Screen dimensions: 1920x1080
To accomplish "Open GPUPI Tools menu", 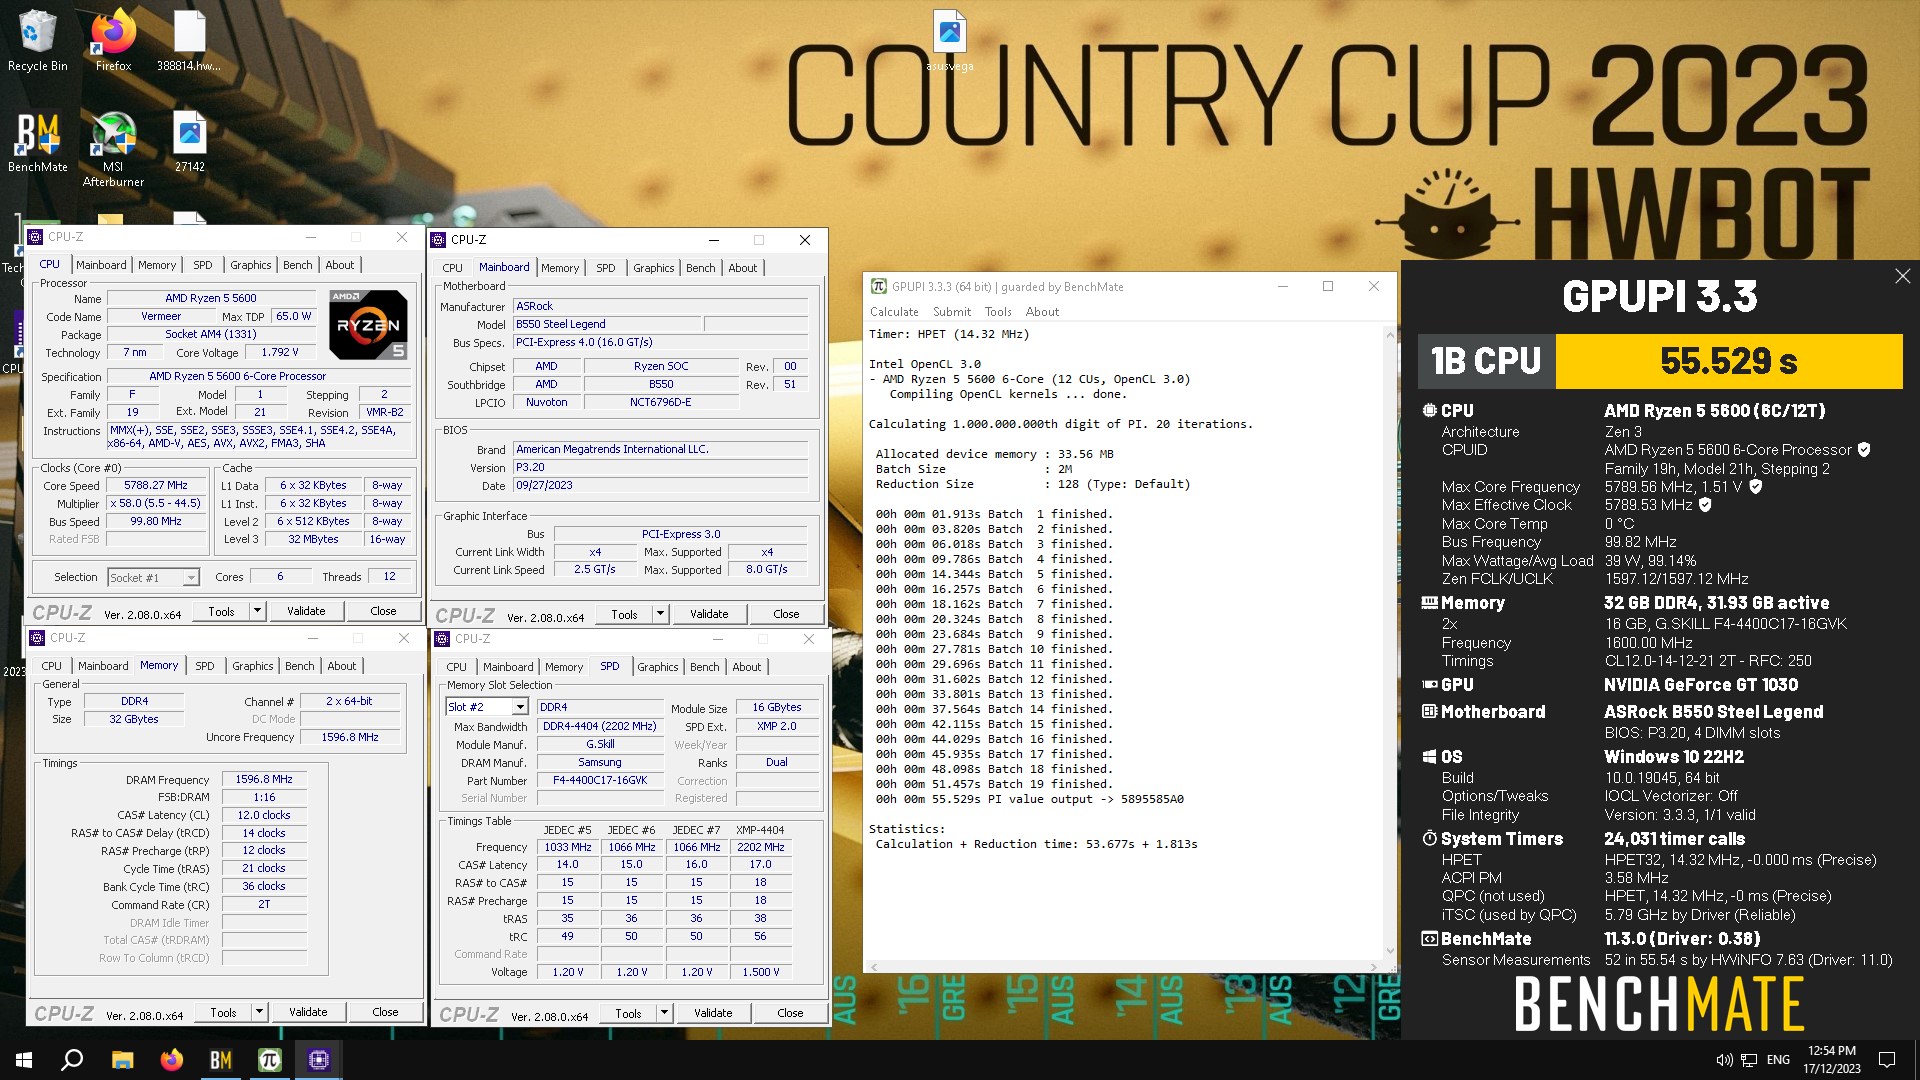I will [x=998, y=312].
